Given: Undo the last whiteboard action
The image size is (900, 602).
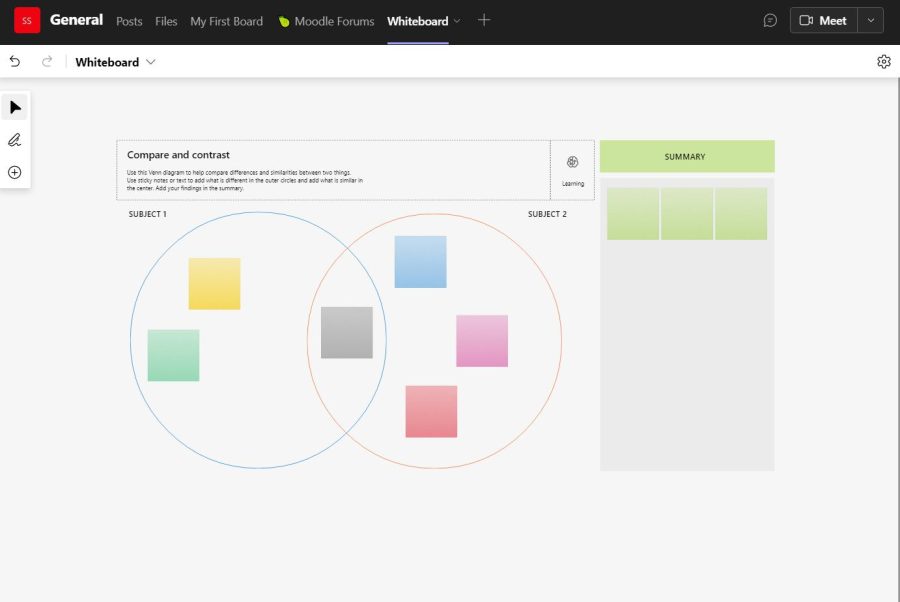Looking at the screenshot, I should click(x=14, y=61).
